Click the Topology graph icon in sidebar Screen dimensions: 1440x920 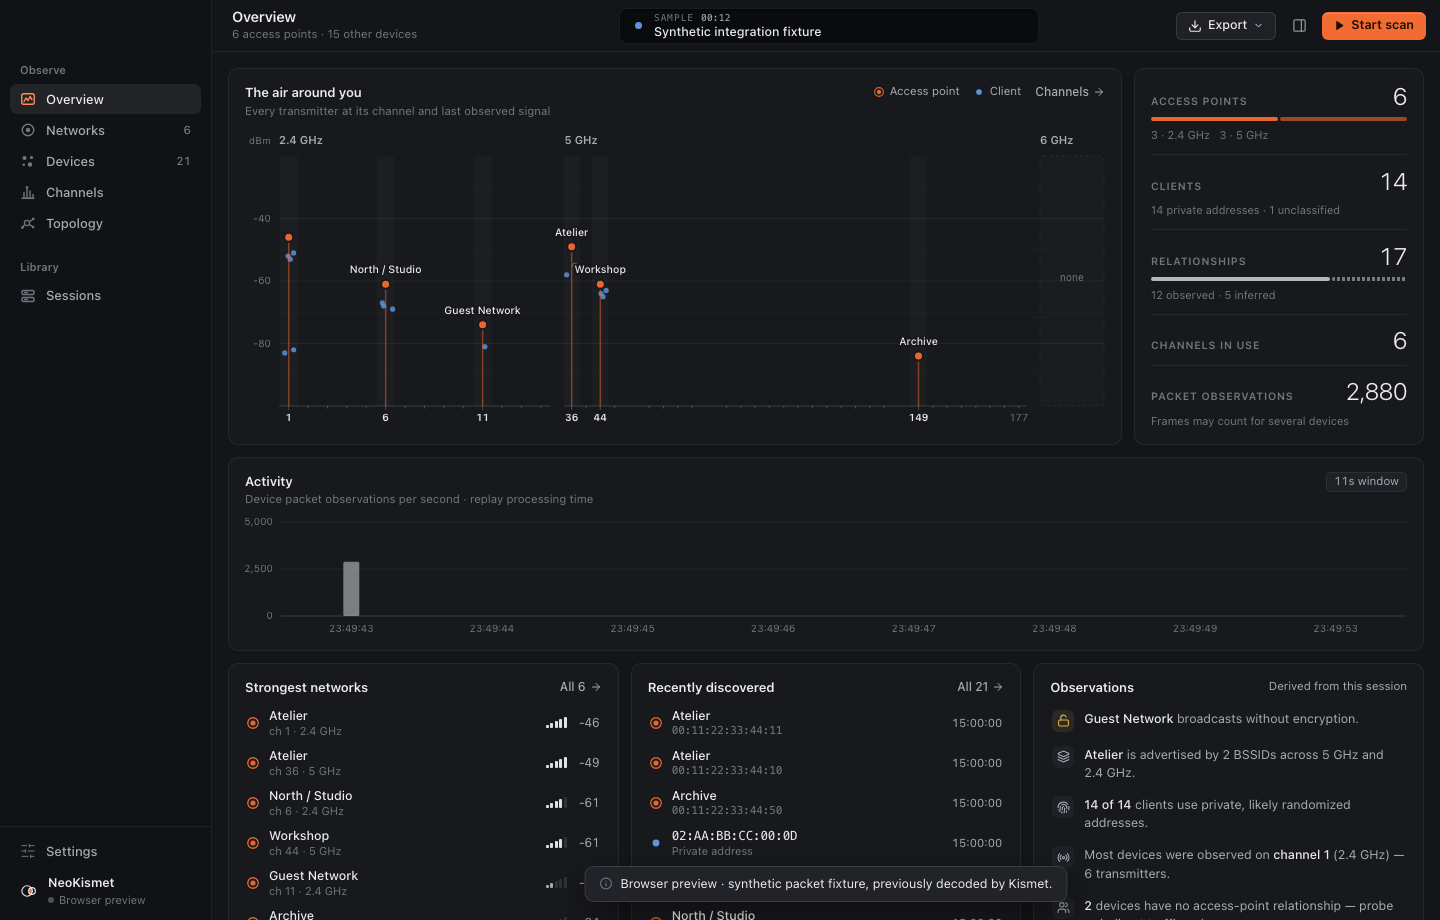[28, 223]
